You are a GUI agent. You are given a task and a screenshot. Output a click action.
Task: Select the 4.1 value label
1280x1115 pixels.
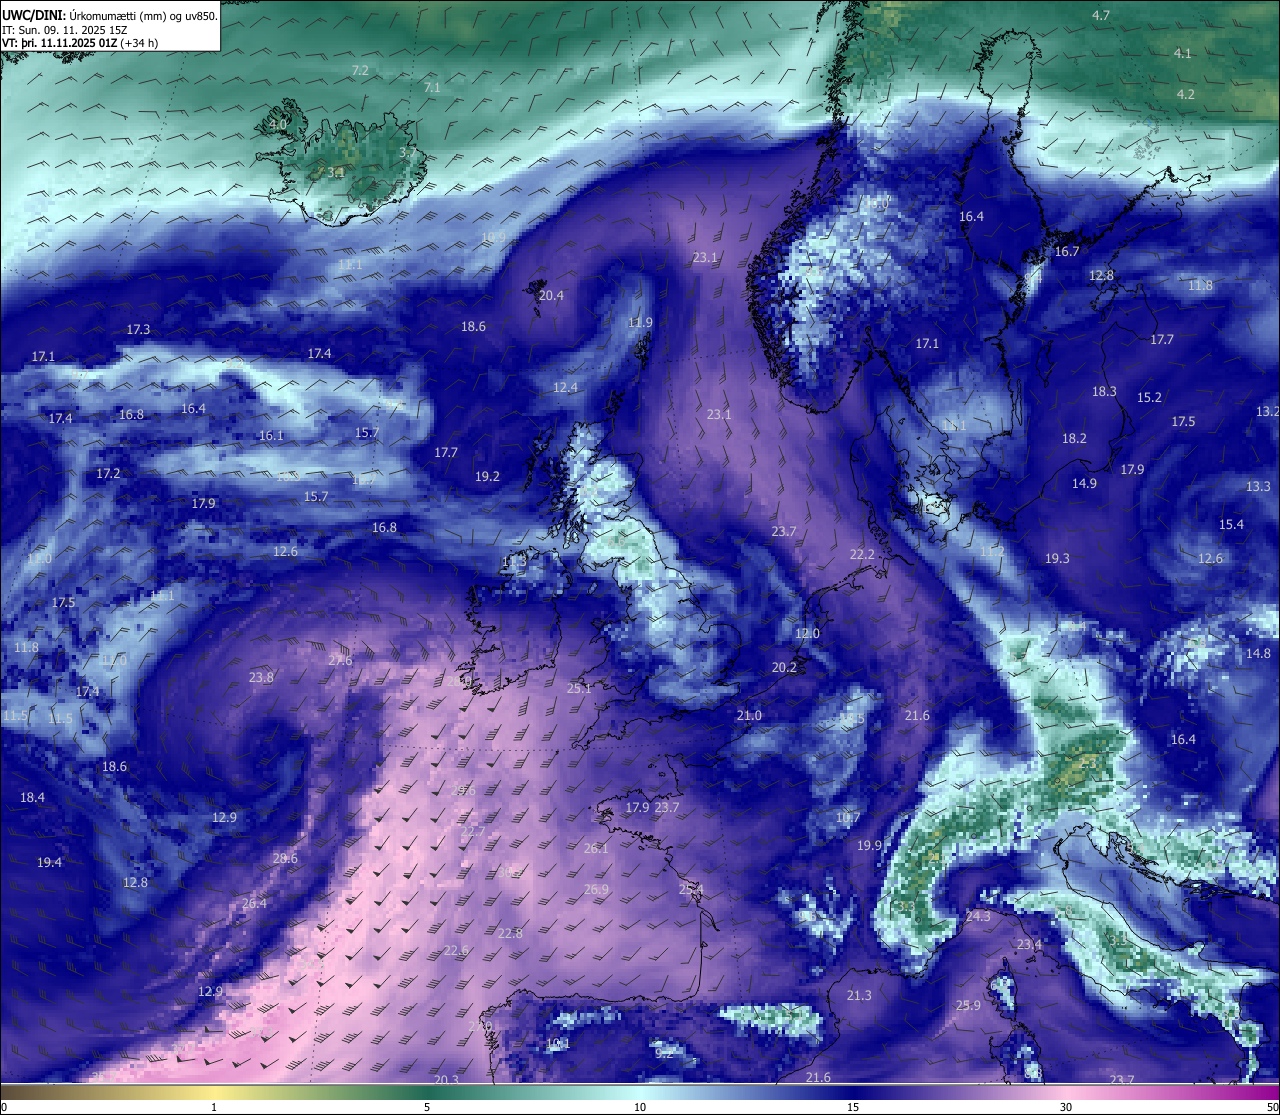[x=1183, y=53]
